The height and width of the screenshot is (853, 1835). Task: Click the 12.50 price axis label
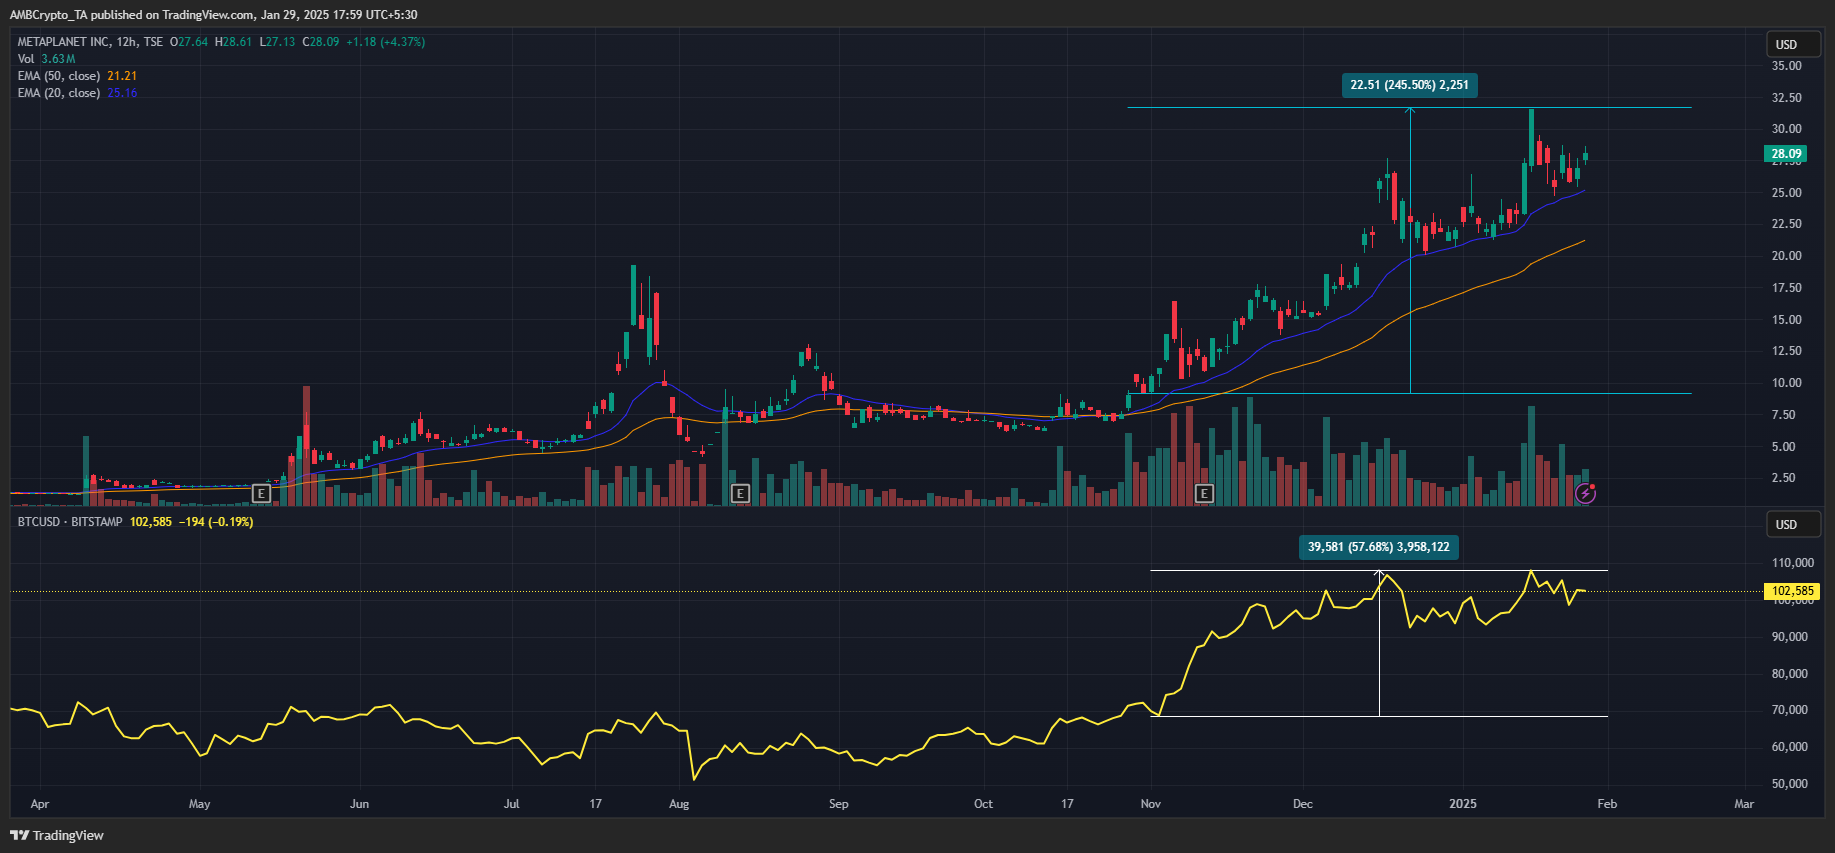coord(1787,351)
